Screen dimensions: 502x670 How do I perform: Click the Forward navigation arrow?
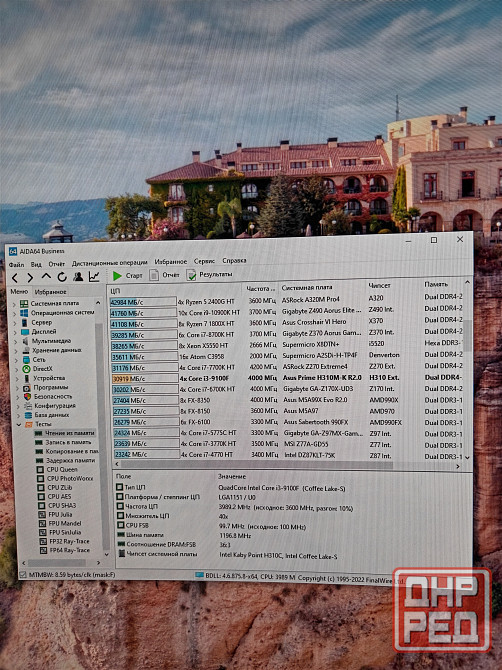[30, 278]
